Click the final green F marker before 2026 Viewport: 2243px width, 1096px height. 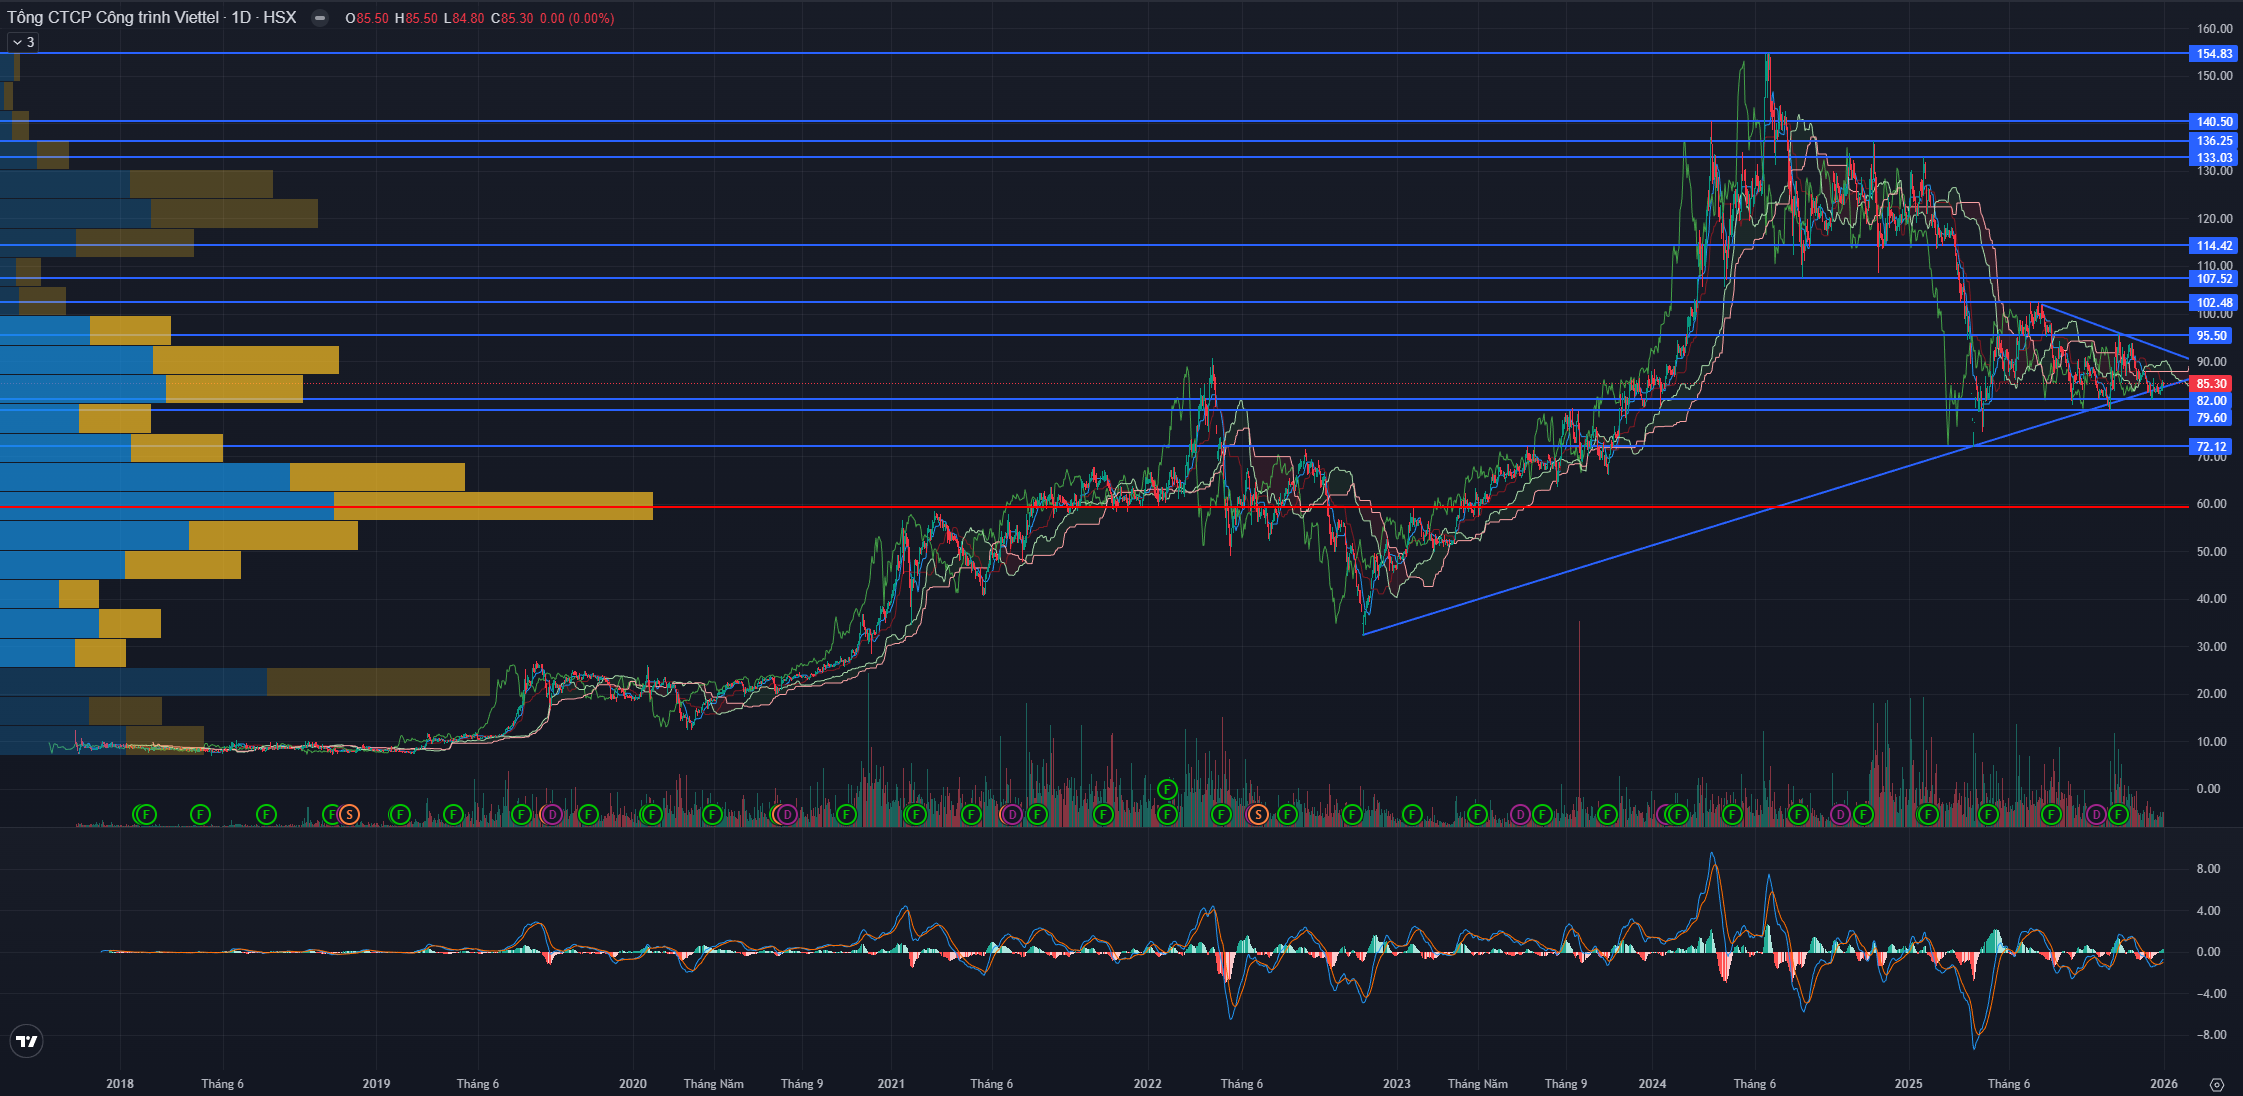[2118, 814]
